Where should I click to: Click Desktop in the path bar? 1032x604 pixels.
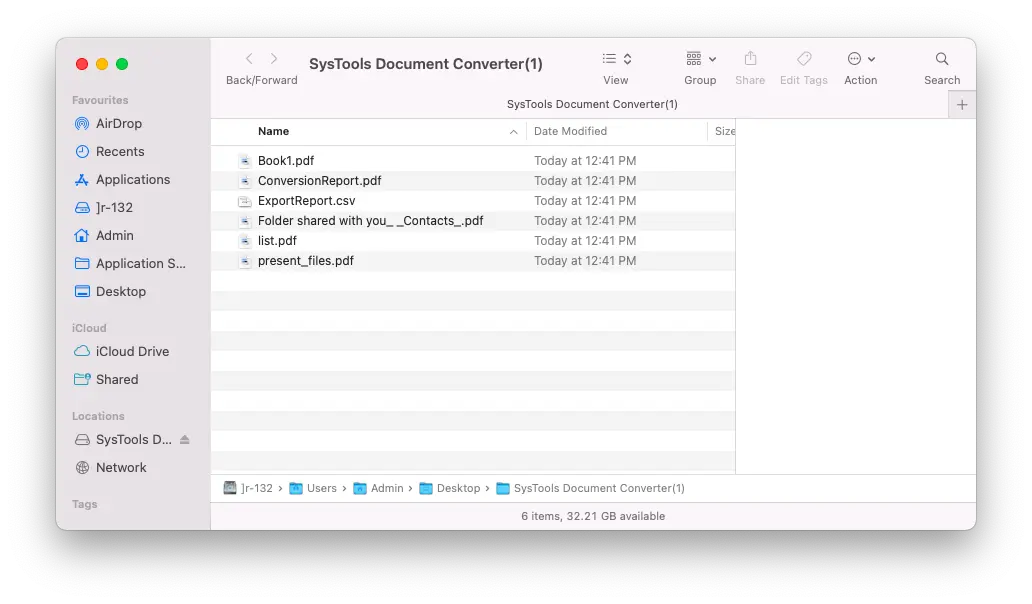(x=450, y=488)
